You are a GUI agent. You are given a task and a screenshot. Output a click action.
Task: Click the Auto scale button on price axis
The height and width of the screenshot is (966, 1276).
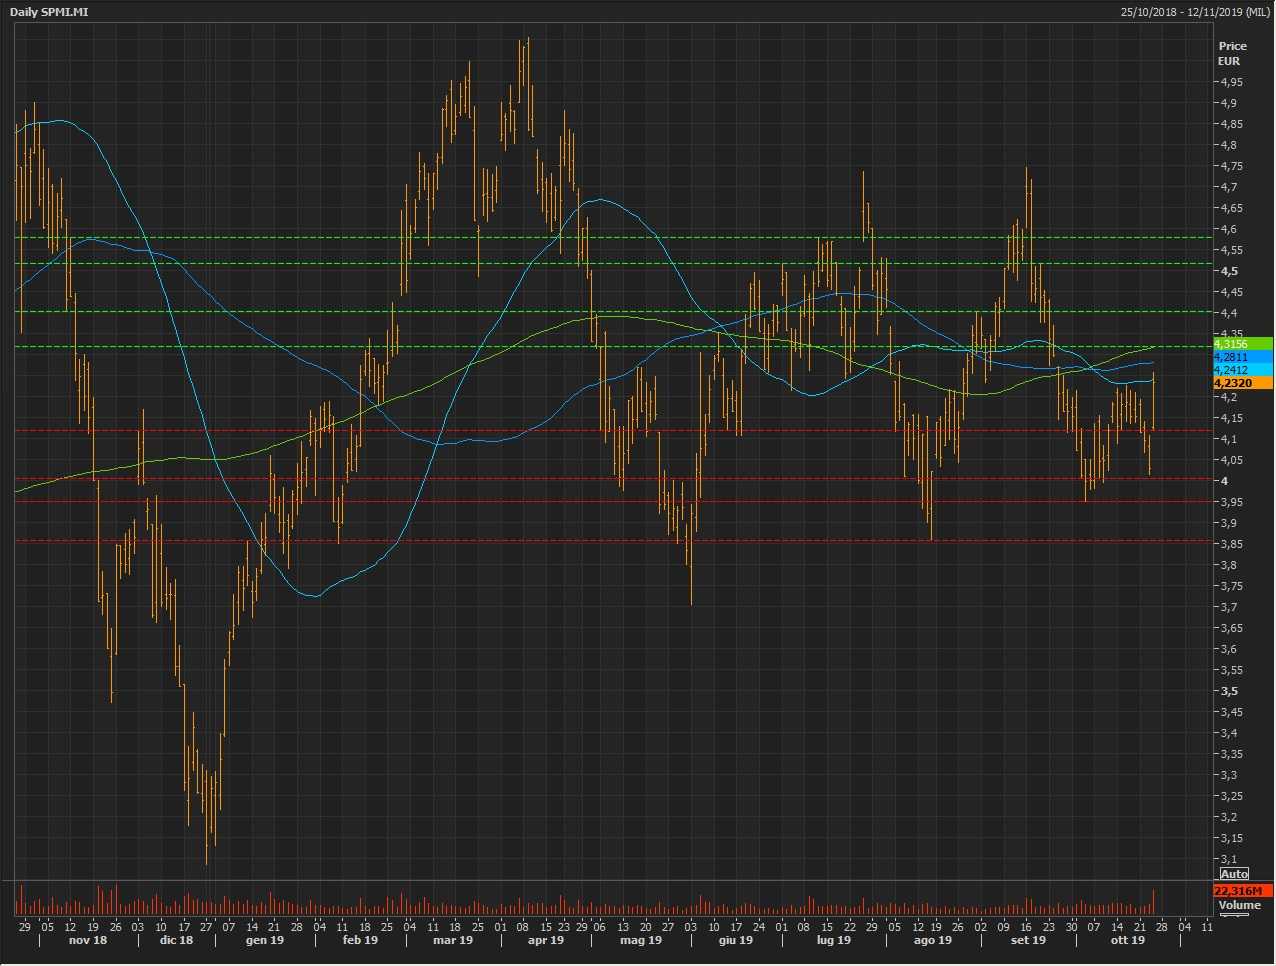point(1234,874)
